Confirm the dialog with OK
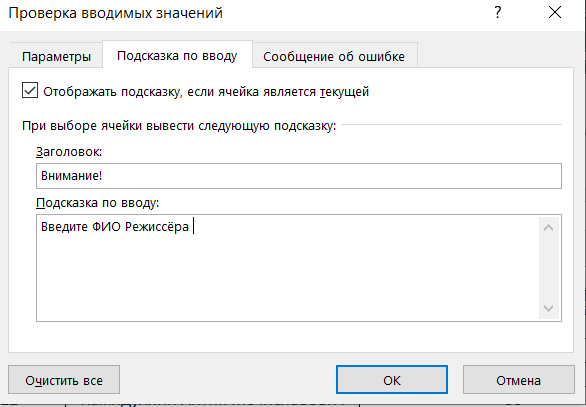Screen dimensions: 586x407 pyautogui.click(x=392, y=380)
